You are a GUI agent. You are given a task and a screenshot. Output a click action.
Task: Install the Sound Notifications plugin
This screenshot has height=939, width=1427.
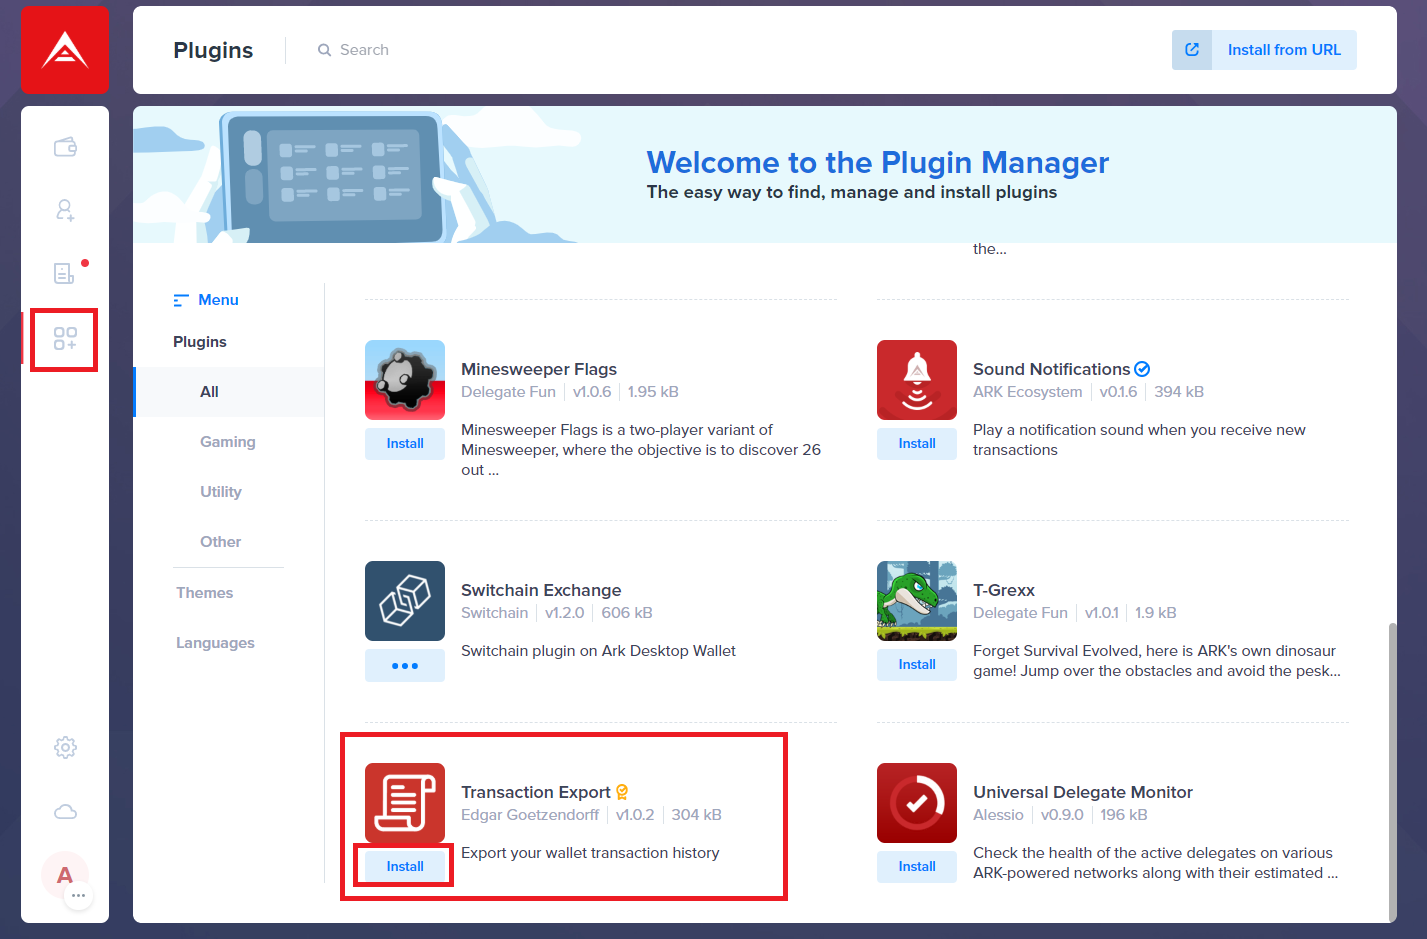click(917, 444)
